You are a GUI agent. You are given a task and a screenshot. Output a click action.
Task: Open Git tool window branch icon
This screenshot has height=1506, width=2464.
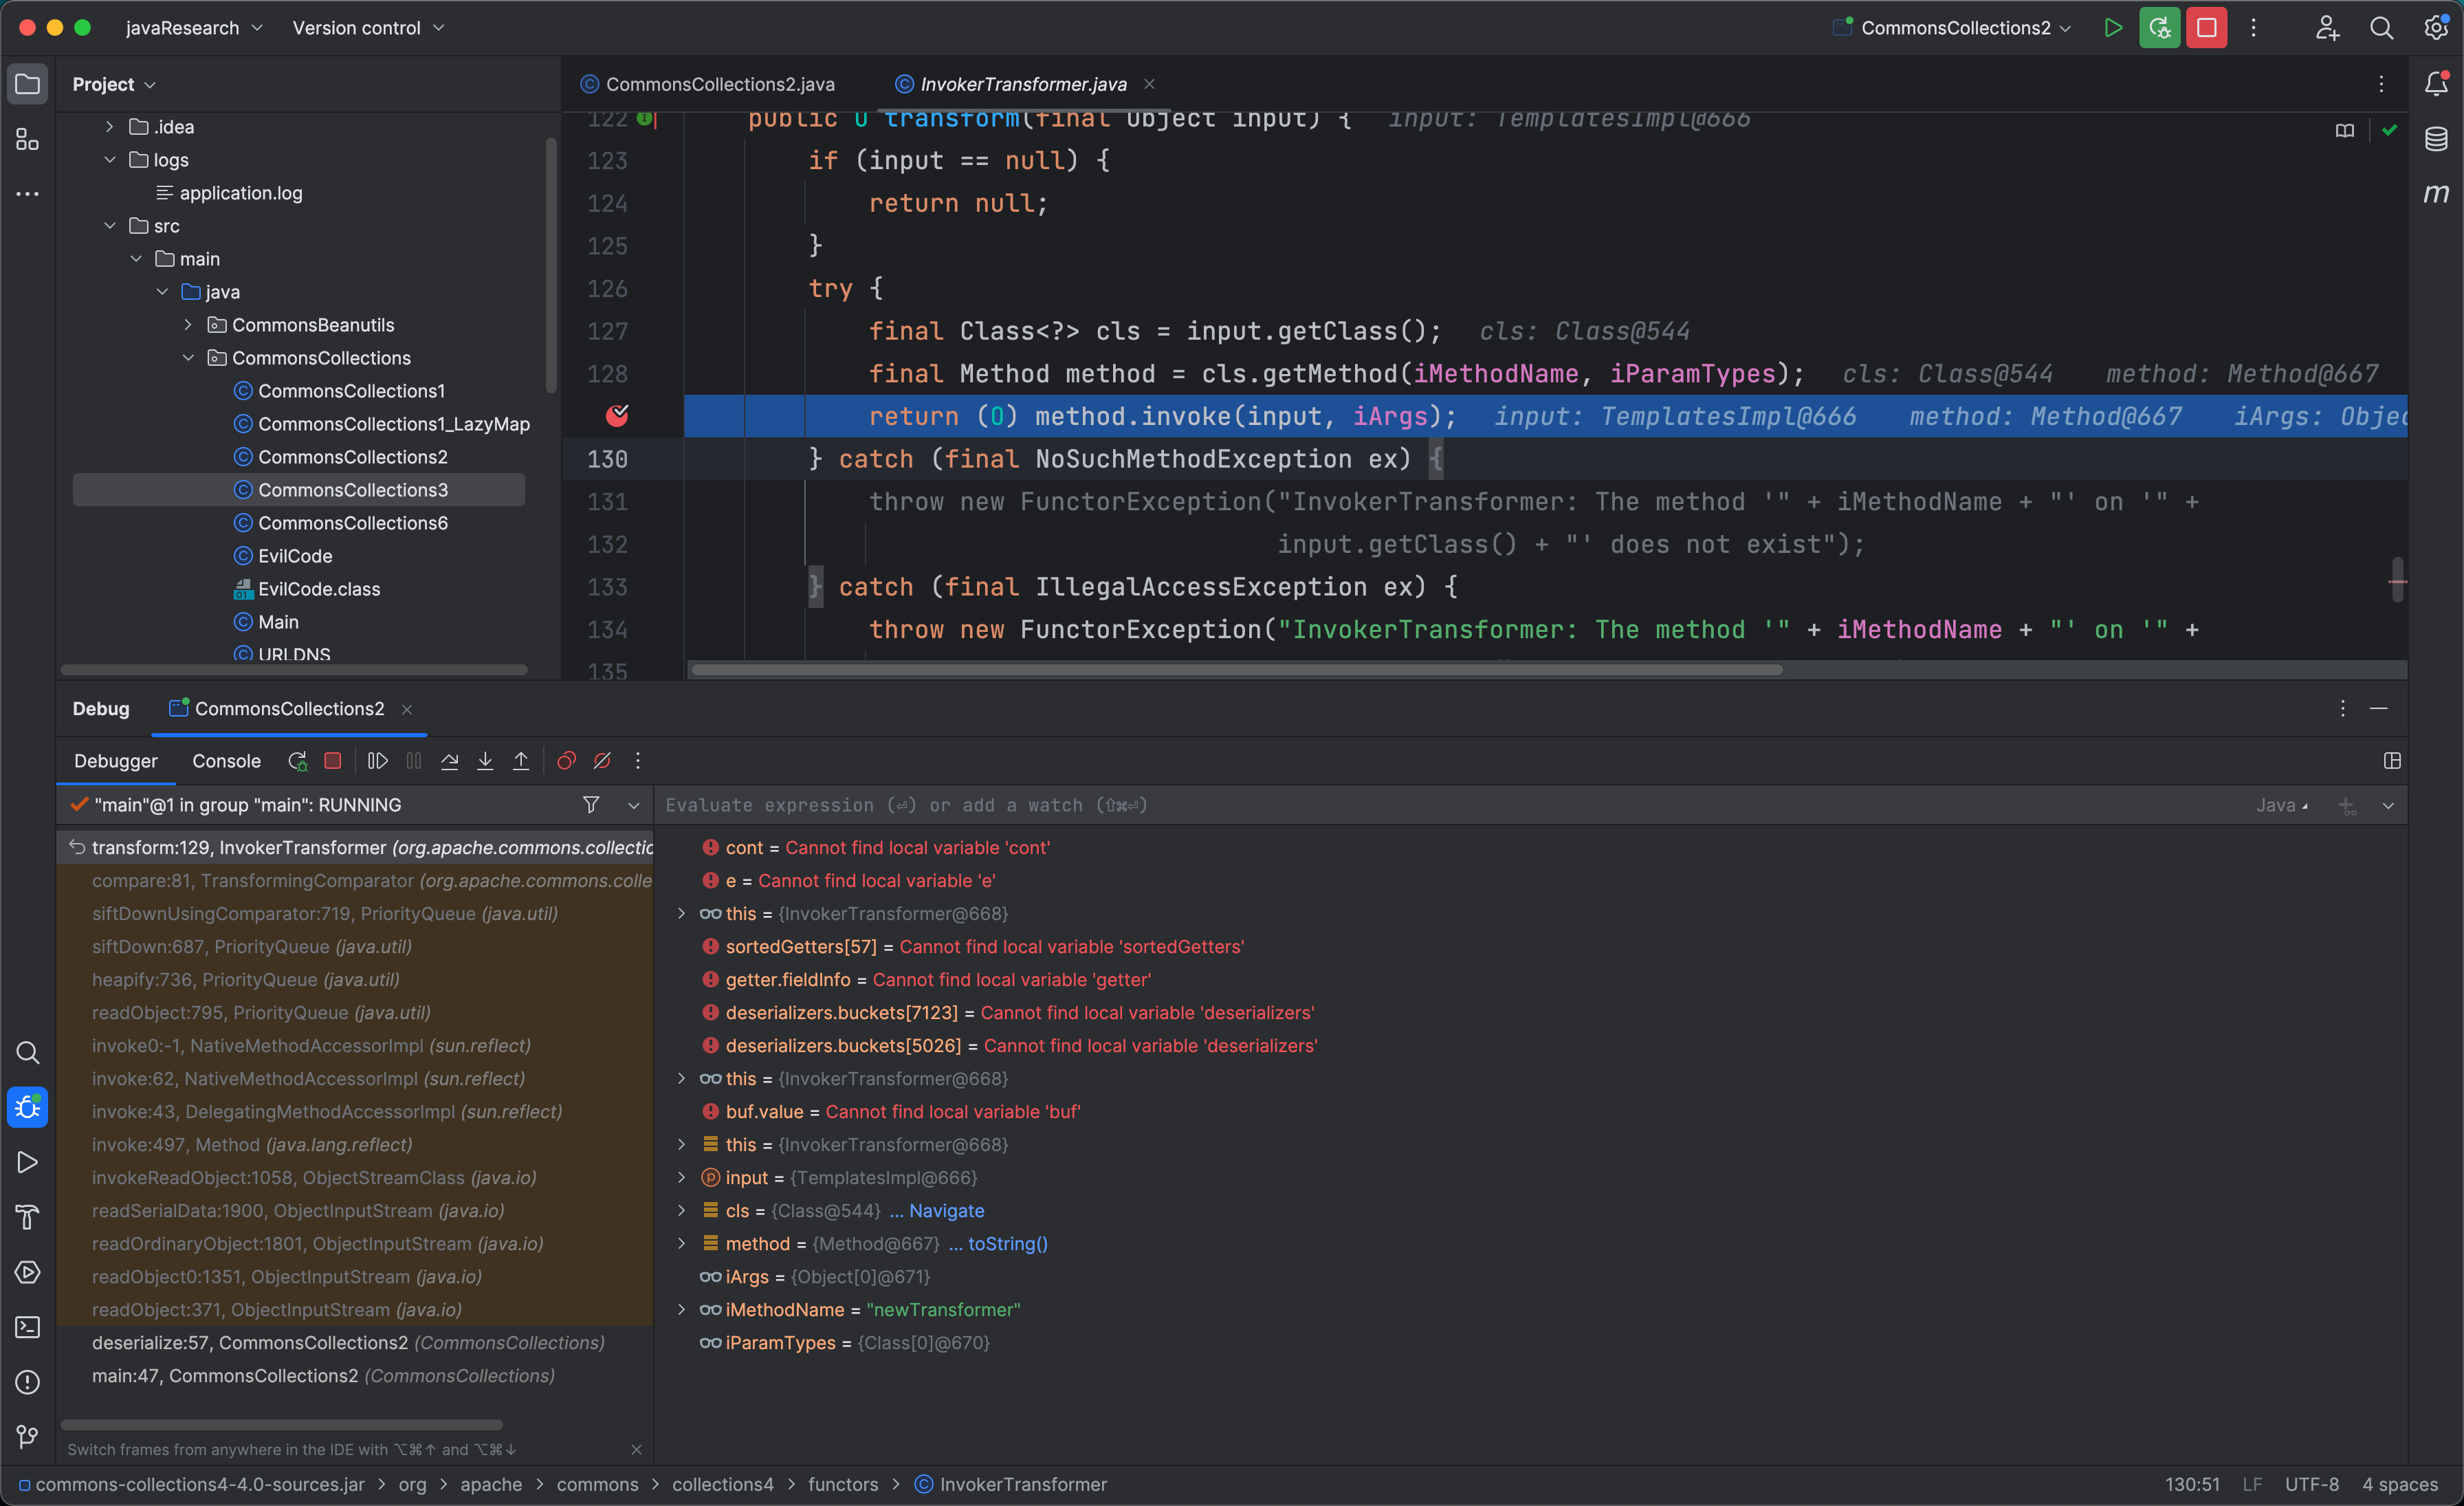point(27,1437)
